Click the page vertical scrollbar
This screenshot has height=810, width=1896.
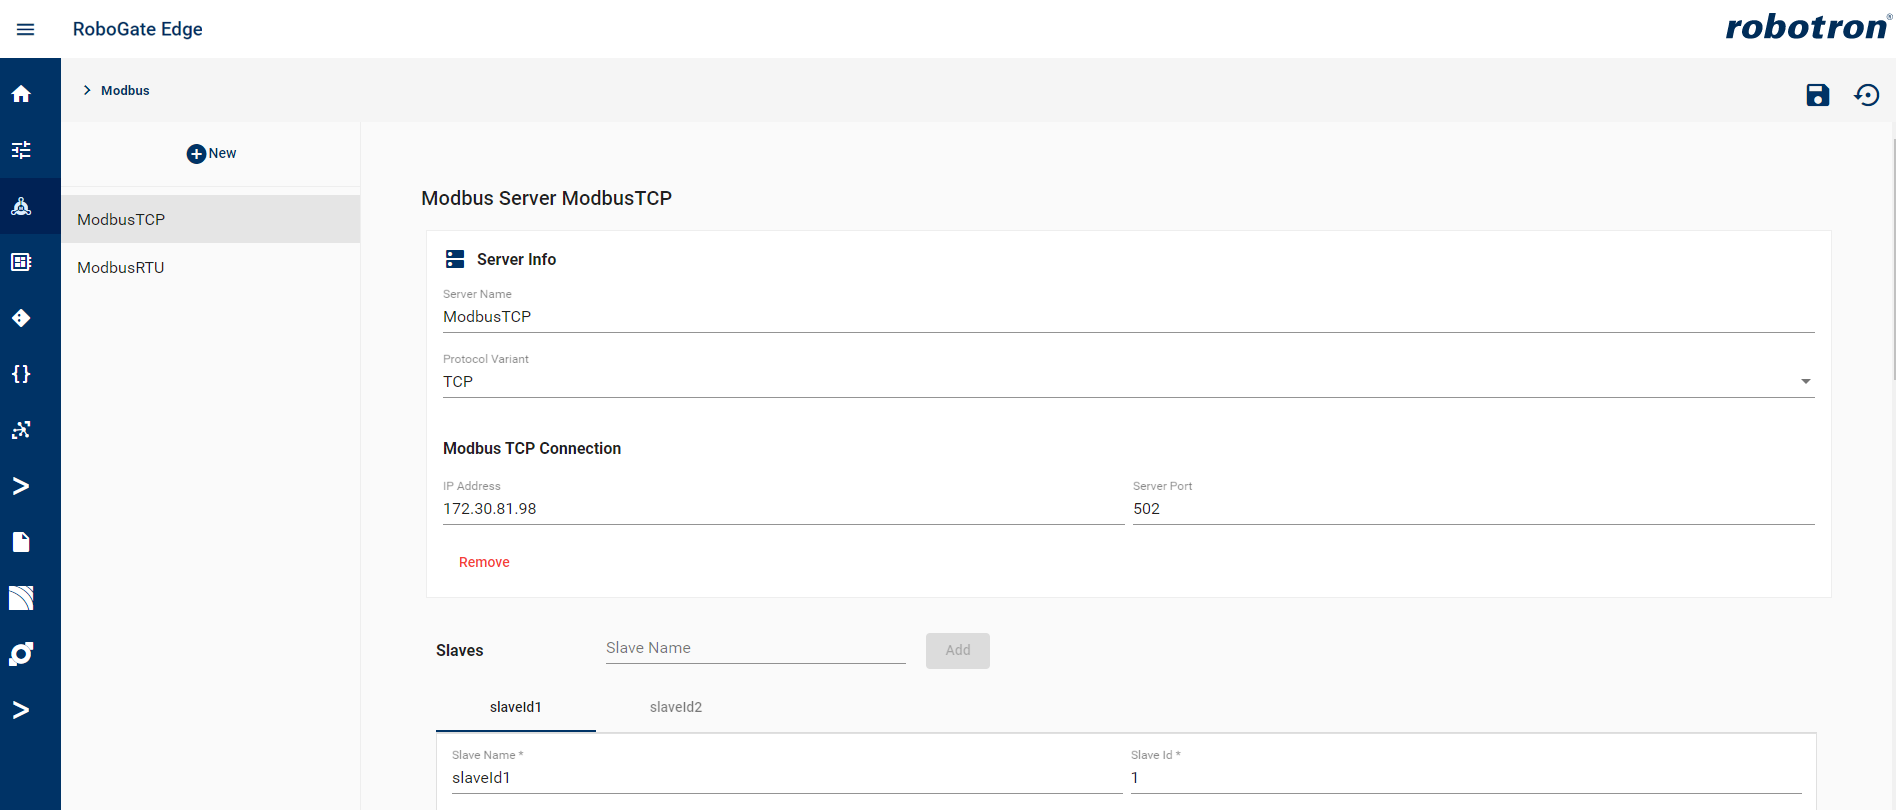[x=1893, y=260]
